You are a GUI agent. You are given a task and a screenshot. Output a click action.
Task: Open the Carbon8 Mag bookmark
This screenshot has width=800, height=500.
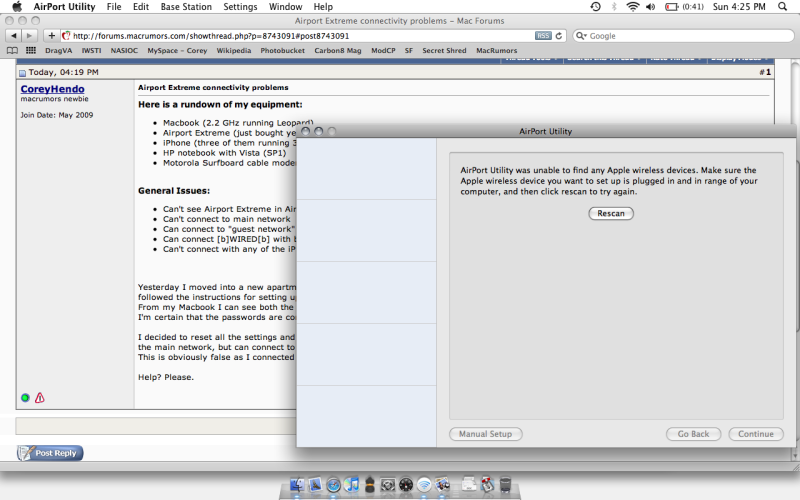point(338,51)
